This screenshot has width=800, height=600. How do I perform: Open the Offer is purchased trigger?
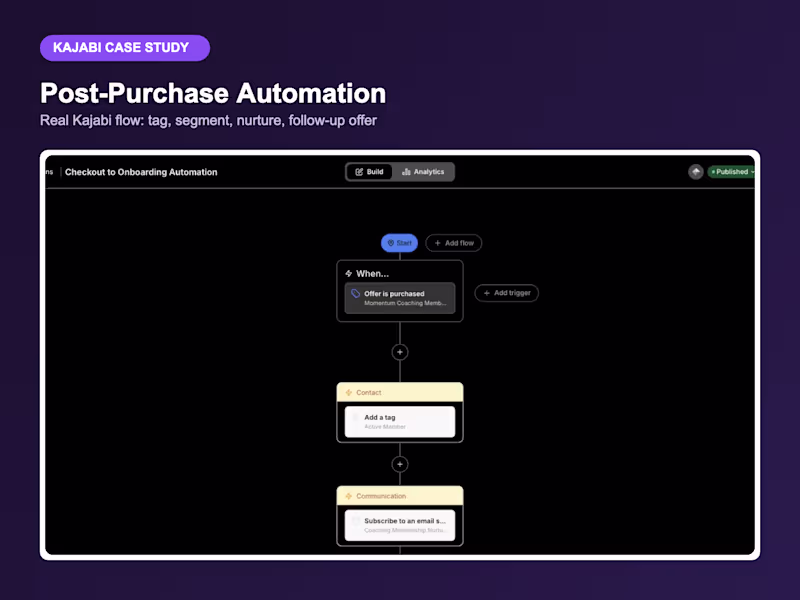[x=400, y=298]
